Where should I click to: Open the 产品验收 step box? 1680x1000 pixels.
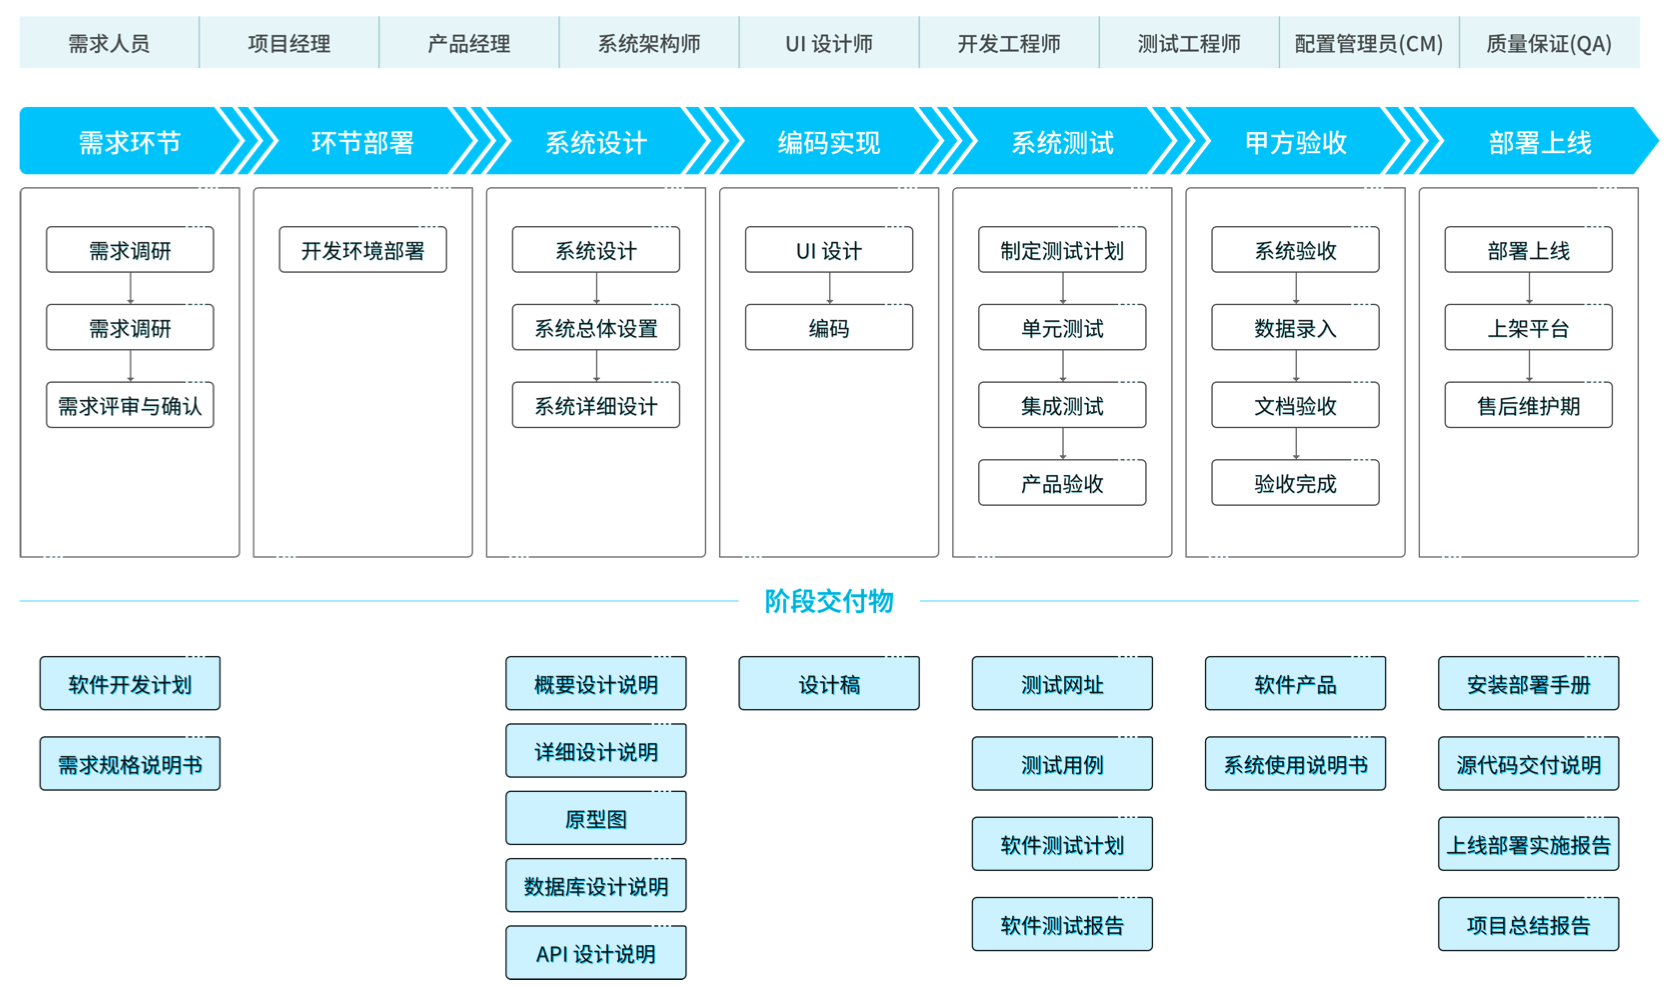(x=1062, y=483)
